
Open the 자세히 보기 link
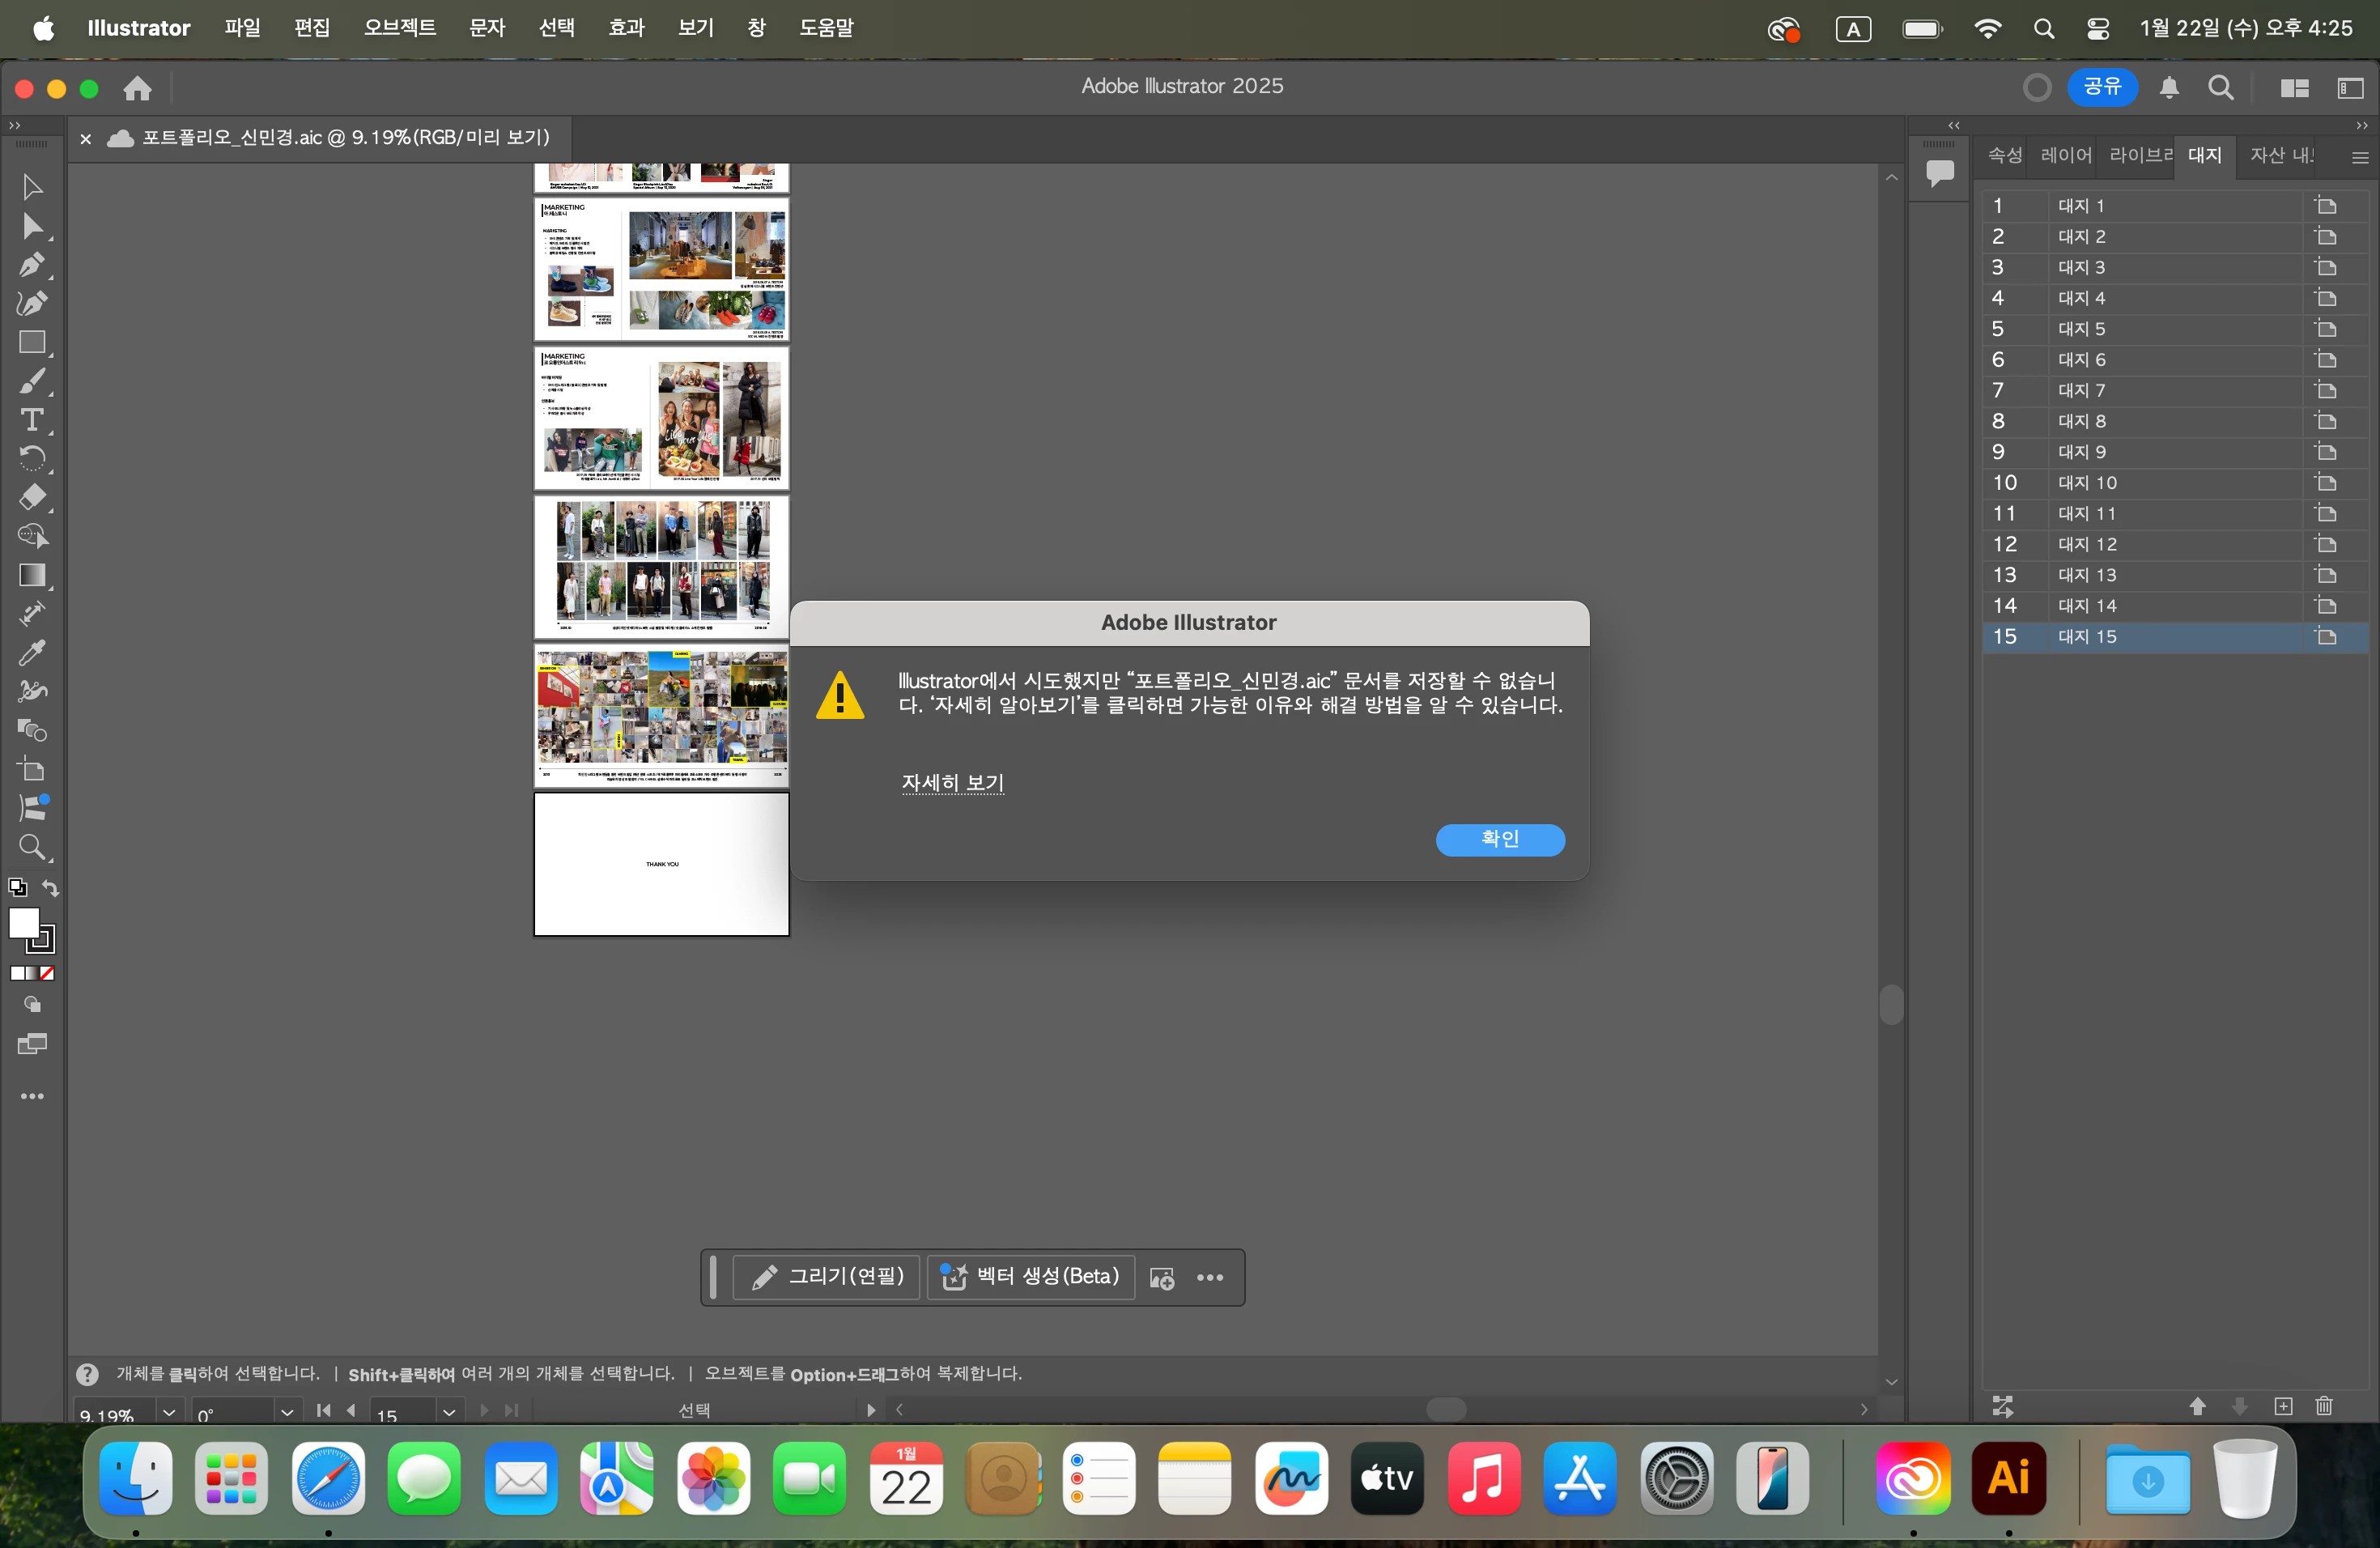[x=952, y=782]
